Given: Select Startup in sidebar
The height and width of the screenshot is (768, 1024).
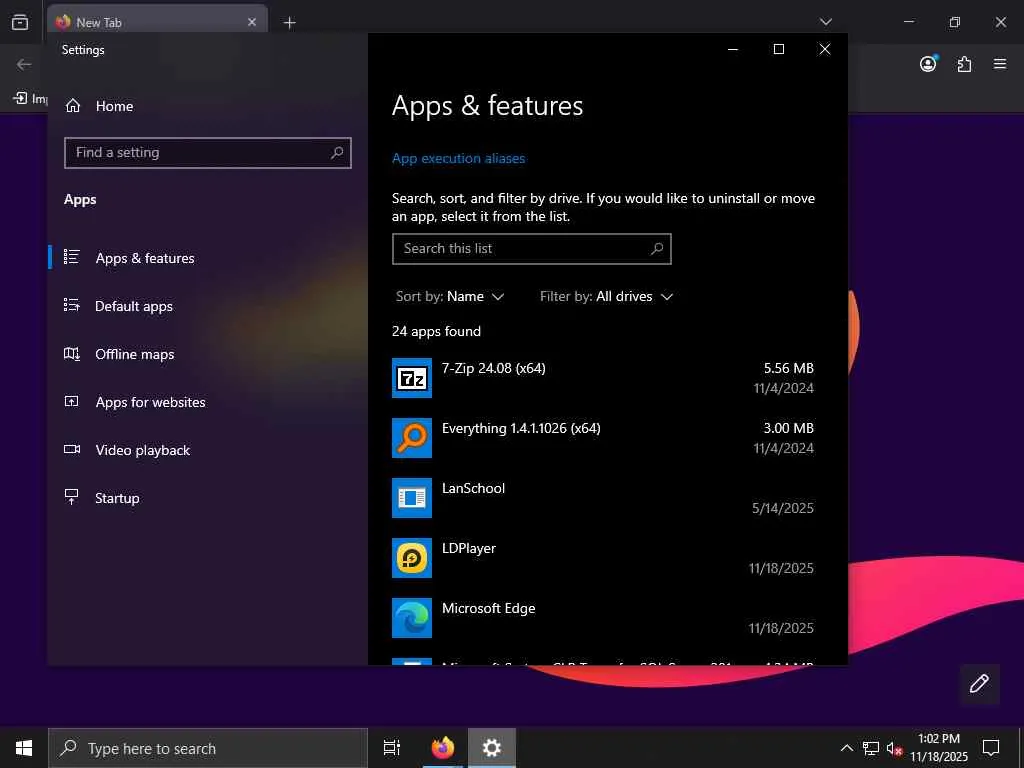Looking at the screenshot, I should point(208,498).
